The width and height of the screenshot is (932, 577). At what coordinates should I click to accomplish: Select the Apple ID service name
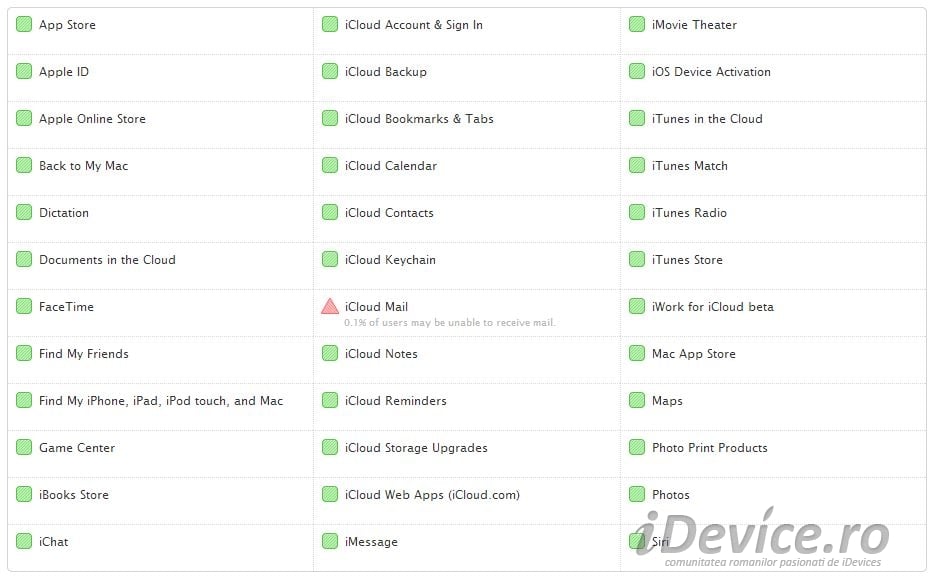coord(64,72)
